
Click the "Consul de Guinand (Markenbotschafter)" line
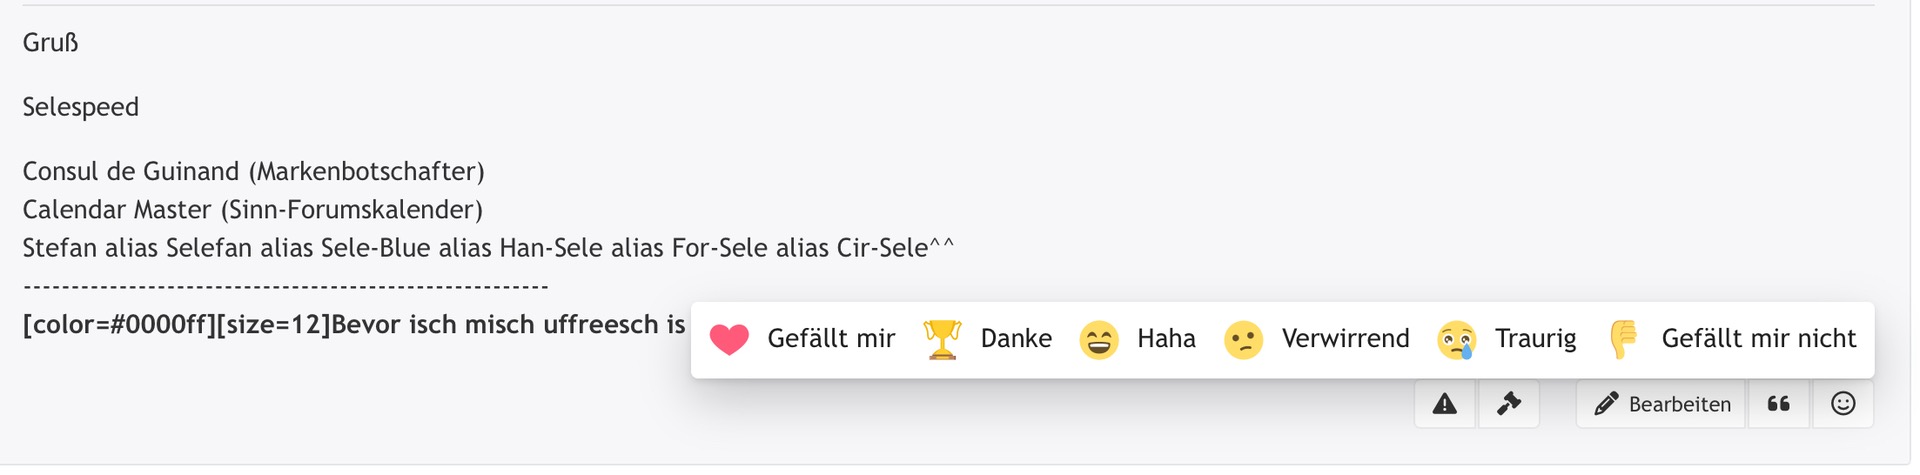(x=253, y=172)
